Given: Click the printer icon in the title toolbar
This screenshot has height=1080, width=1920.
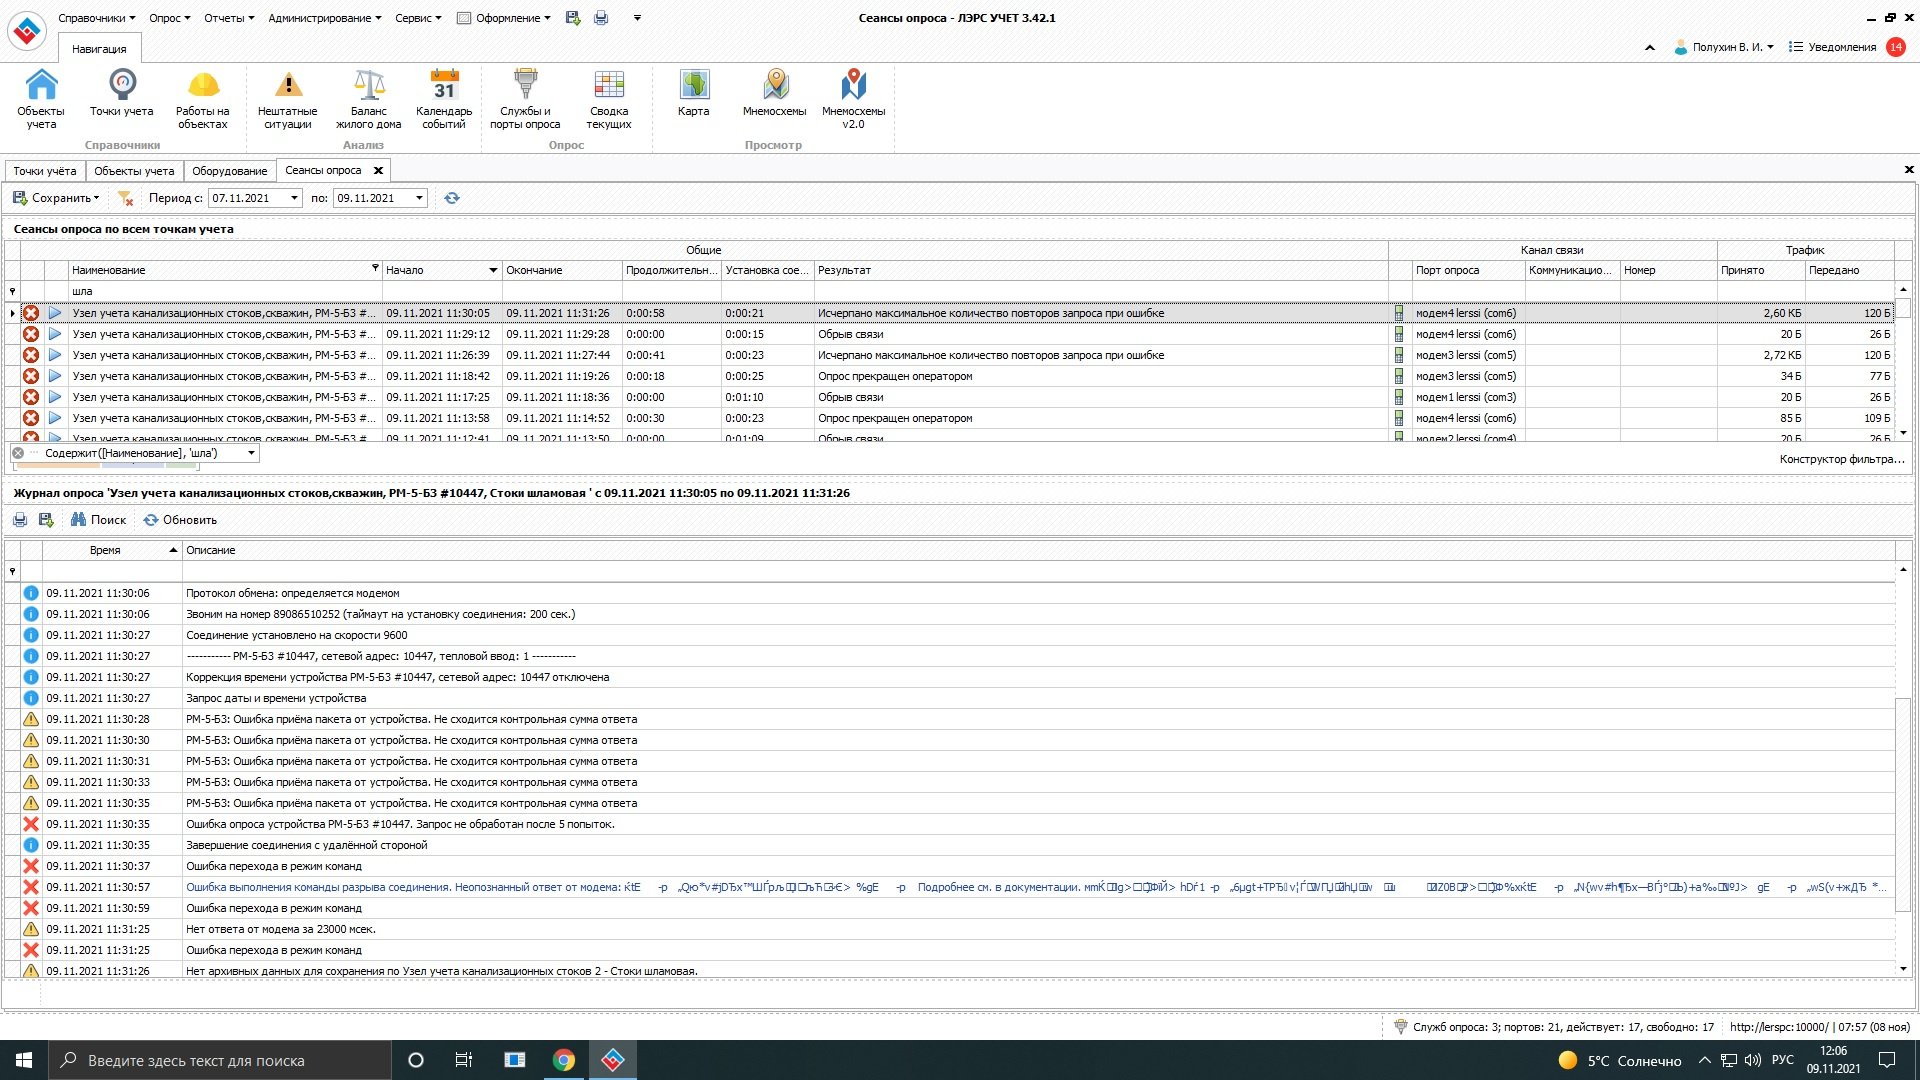Looking at the screenshot, I should click(x=601, y=18).
